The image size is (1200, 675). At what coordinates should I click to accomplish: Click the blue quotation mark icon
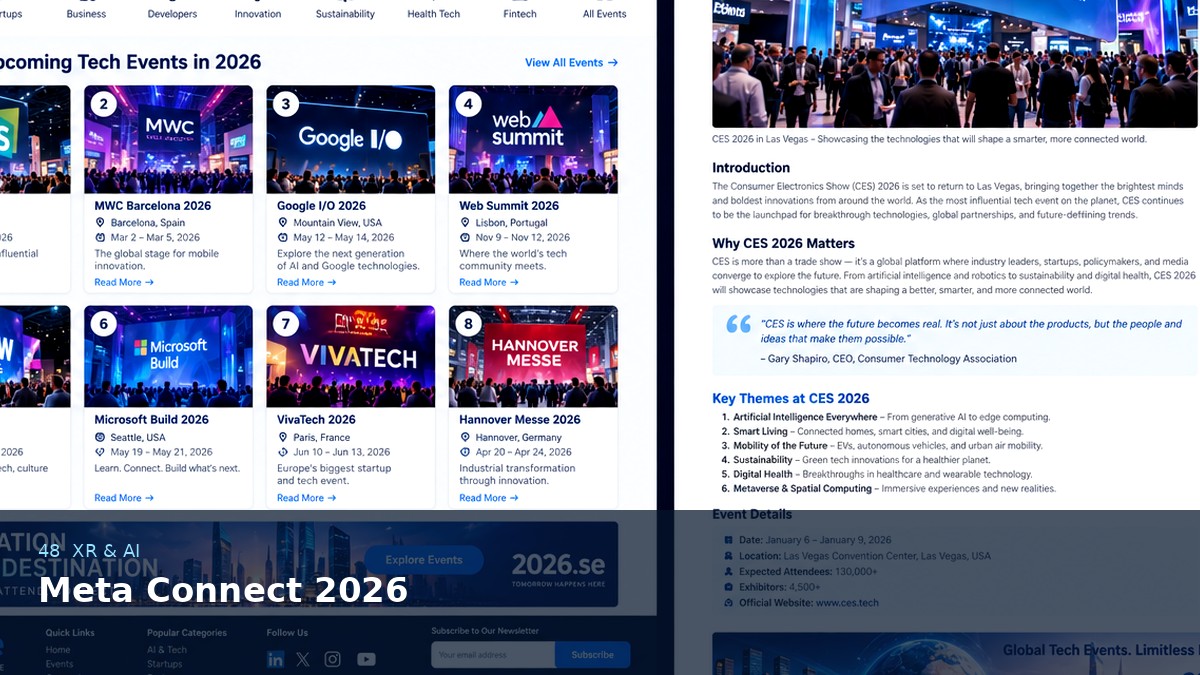pyautogui.click(x=738, y=324)
